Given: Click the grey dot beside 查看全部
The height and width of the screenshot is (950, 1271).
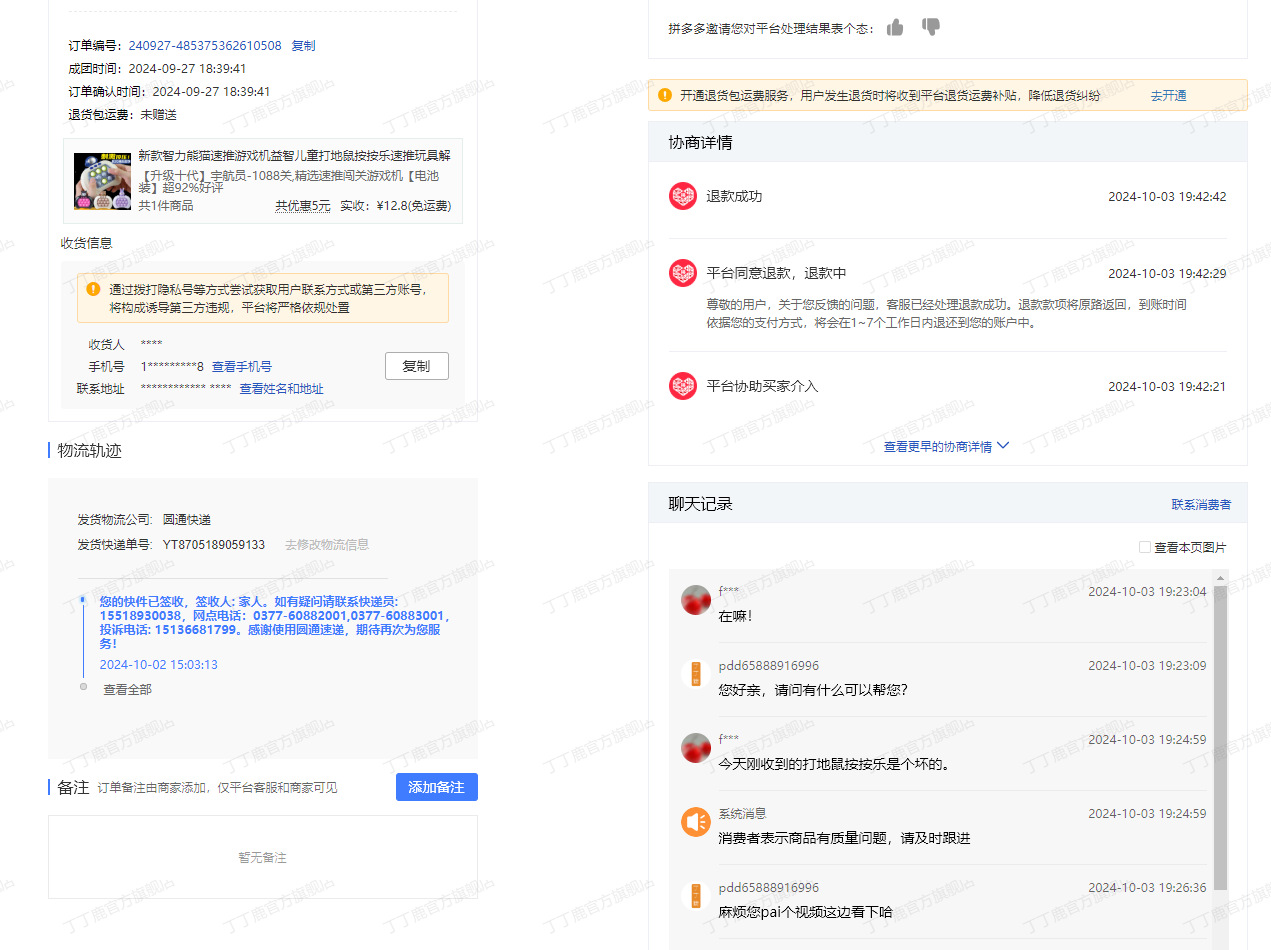Looking at the screenshot, I should coord(83,687).
